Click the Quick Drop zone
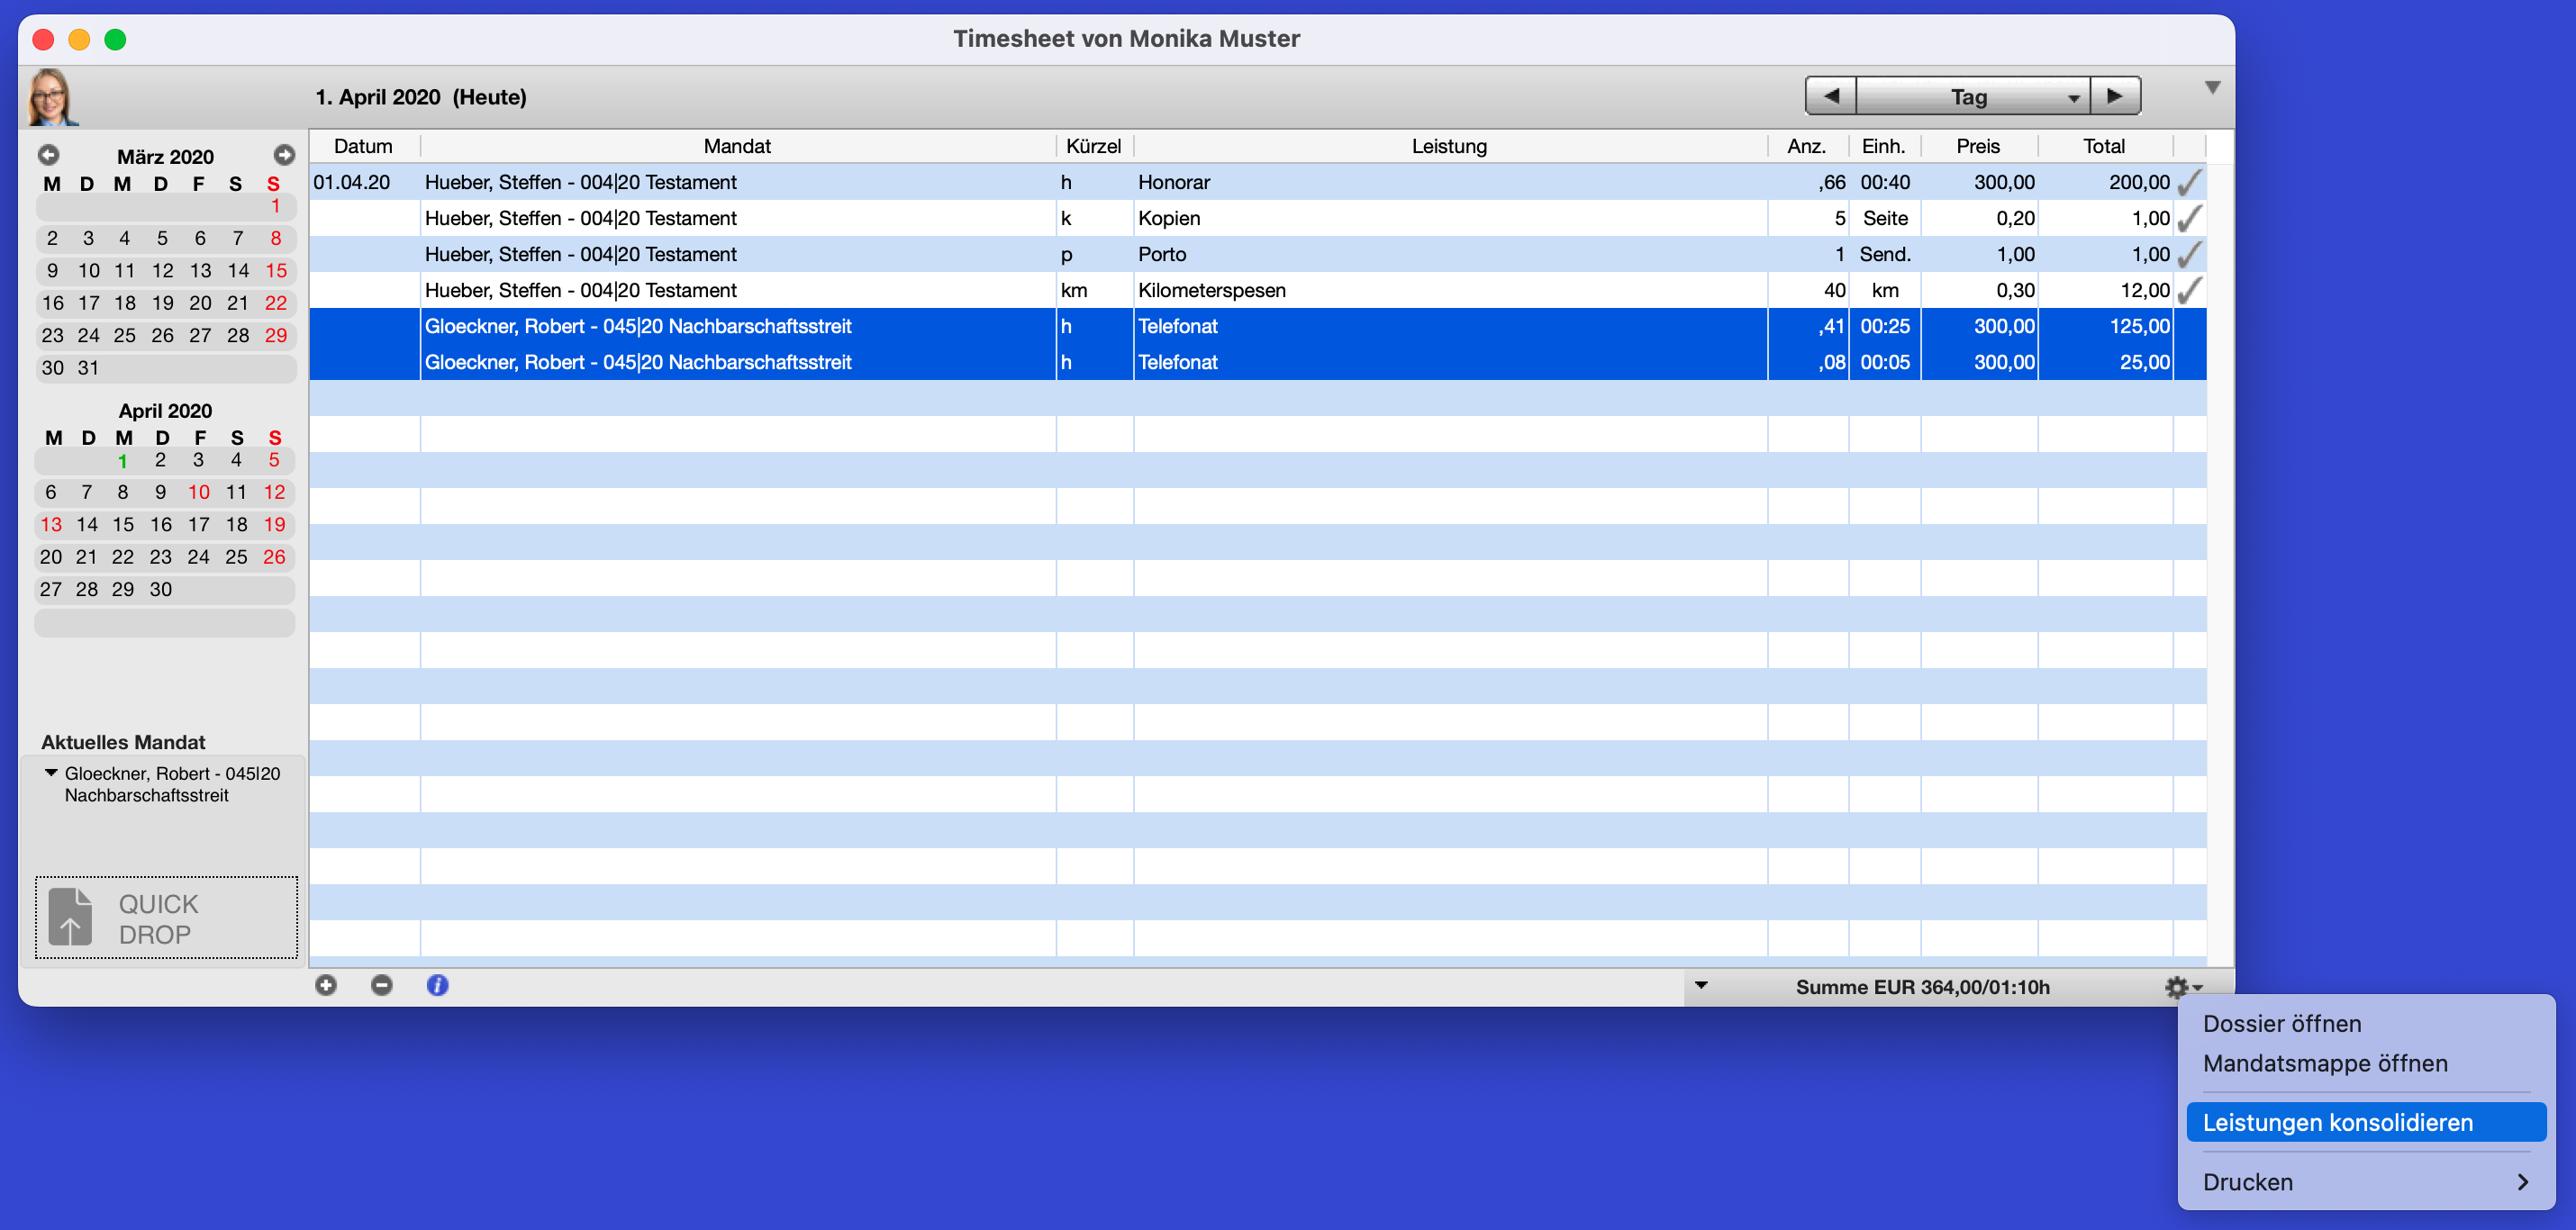This screenshot has width=2576, height=1230. pyautogui.click(x=166, y=917)
